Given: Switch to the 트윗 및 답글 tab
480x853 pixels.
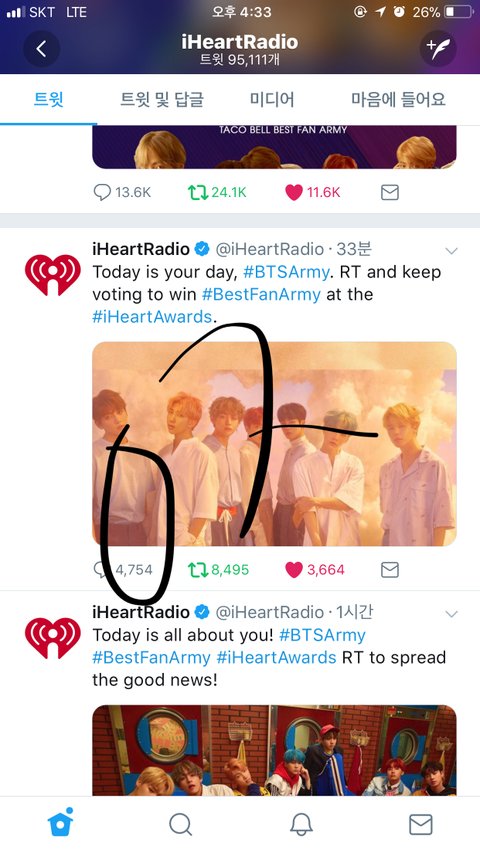Looking at the screenshot, I should coord(162,100).
